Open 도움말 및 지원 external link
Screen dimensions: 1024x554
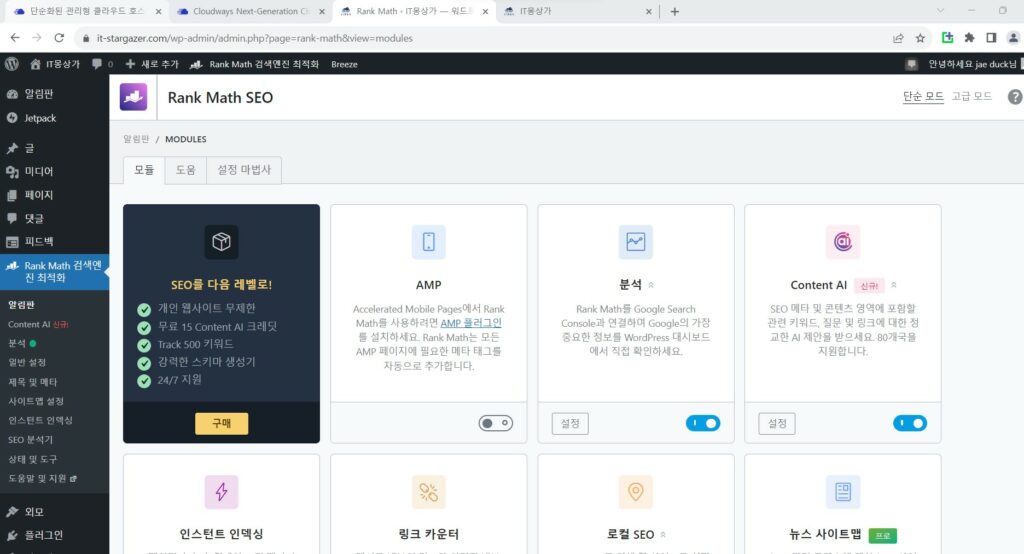tap(42, 478)
